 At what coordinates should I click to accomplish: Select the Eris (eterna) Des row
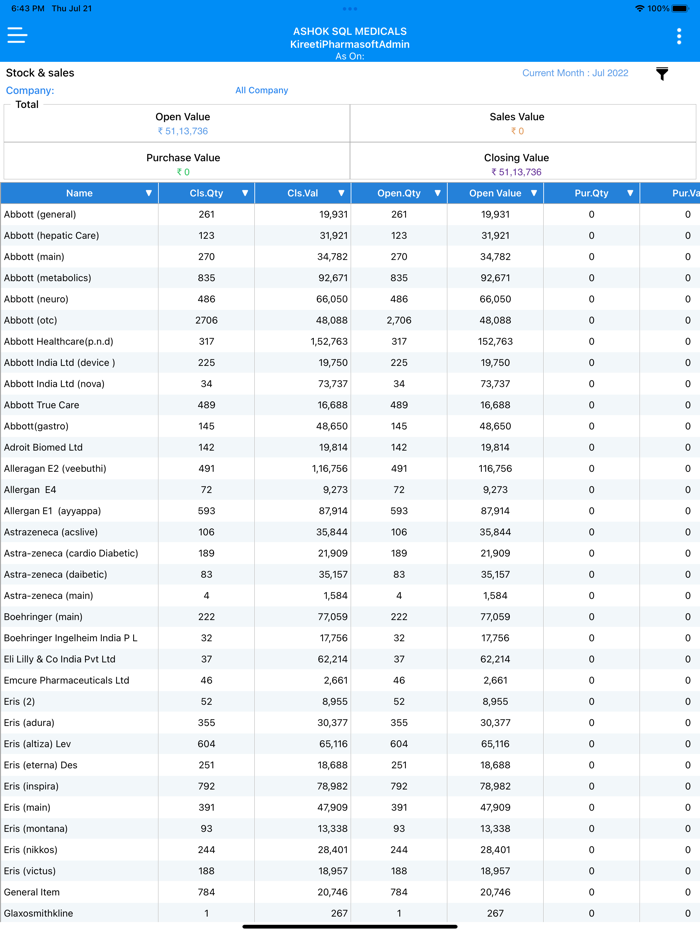pyautogui.click(x=350, y=765)
